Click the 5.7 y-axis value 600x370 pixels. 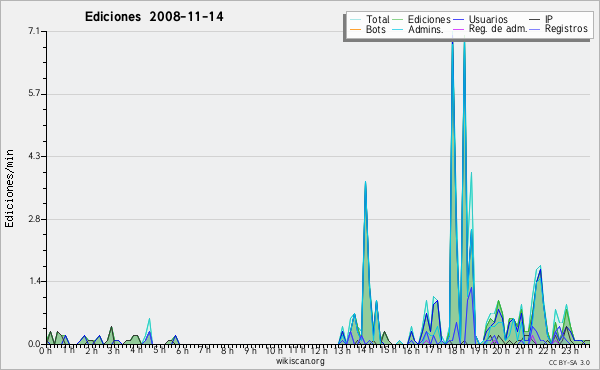coord(34,94)
